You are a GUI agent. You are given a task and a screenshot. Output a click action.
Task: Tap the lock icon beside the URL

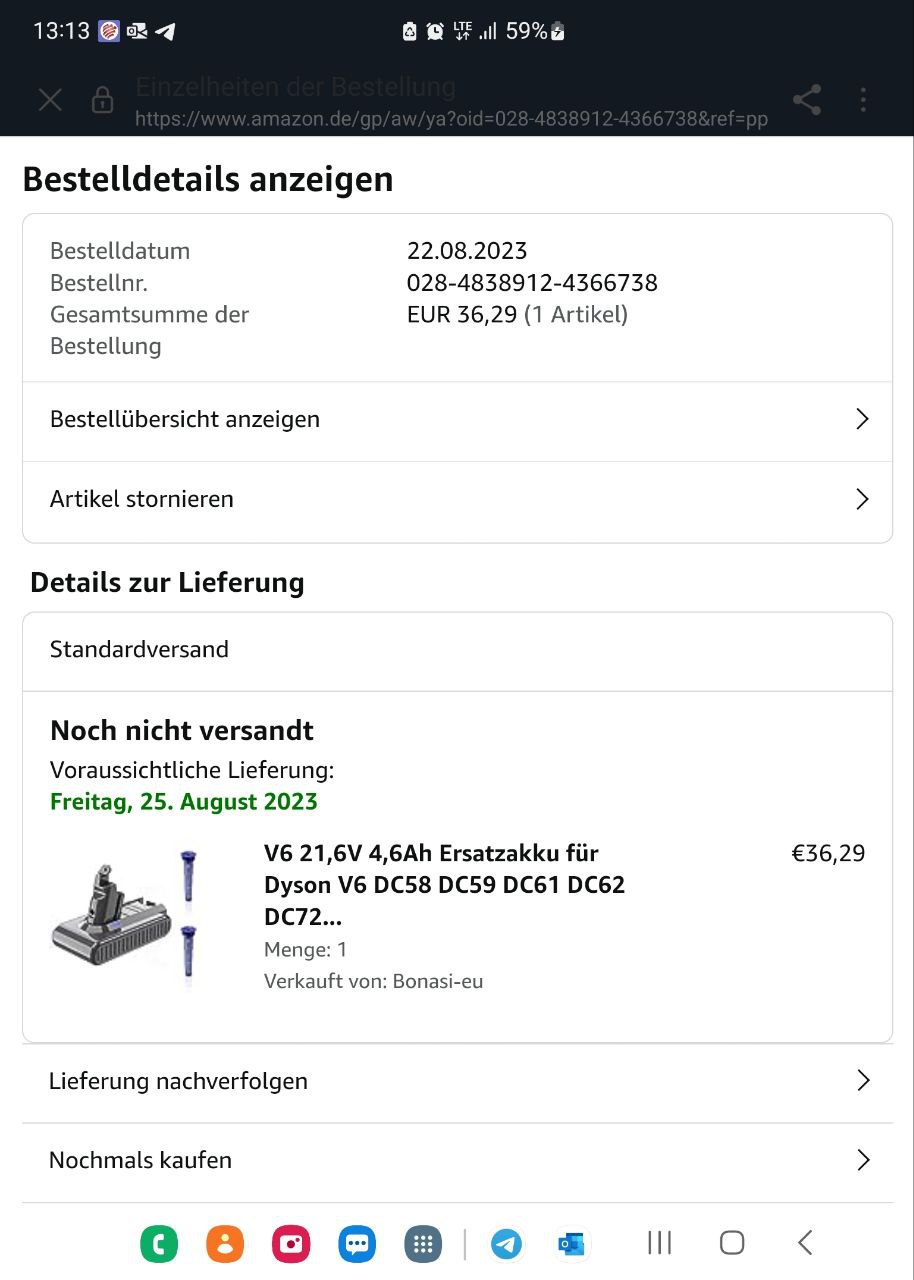(x=102, y=100)
